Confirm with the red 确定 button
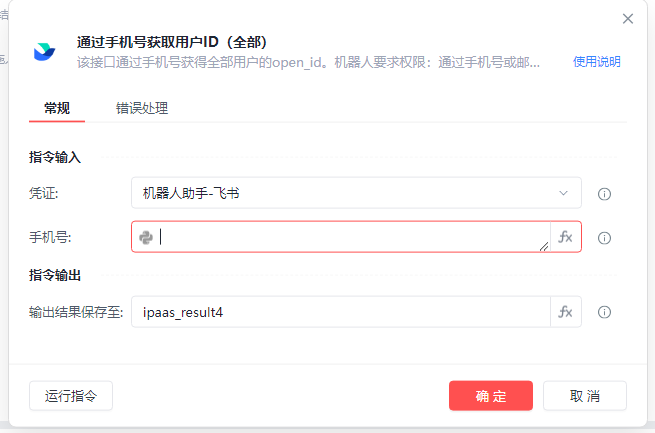Image resolution: width=655 pixels, height=433 pixels. (x=490, y=396)
